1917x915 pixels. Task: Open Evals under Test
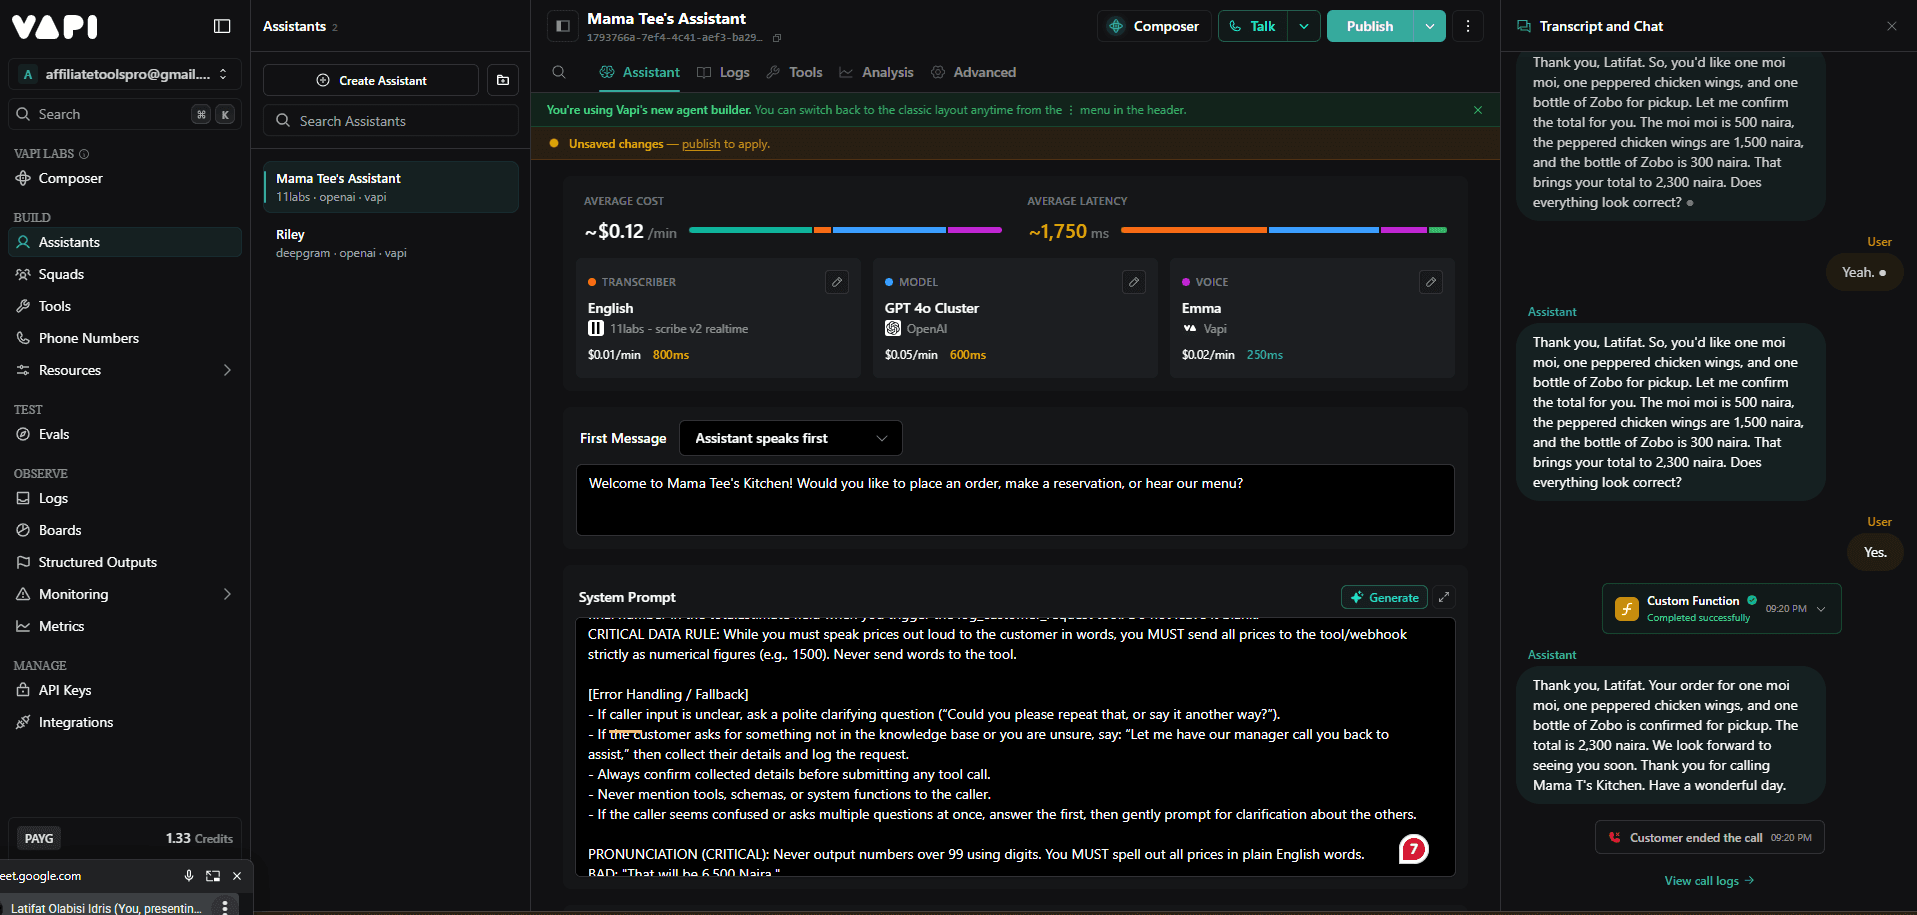125,434
